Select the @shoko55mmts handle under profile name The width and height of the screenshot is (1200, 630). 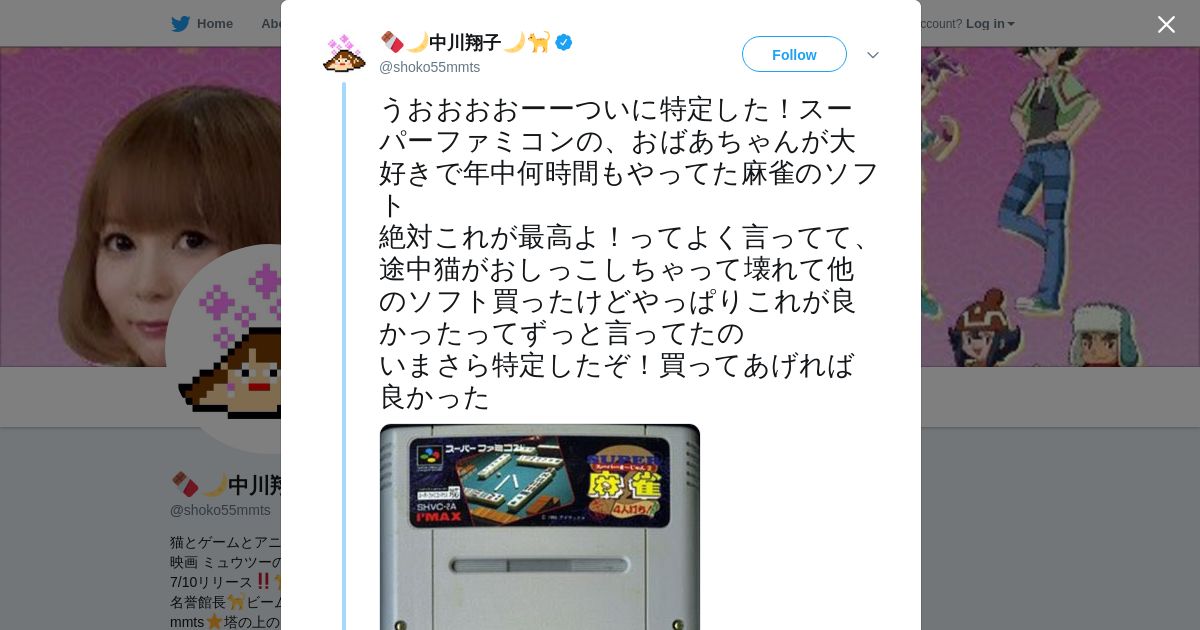click(220, 510)
